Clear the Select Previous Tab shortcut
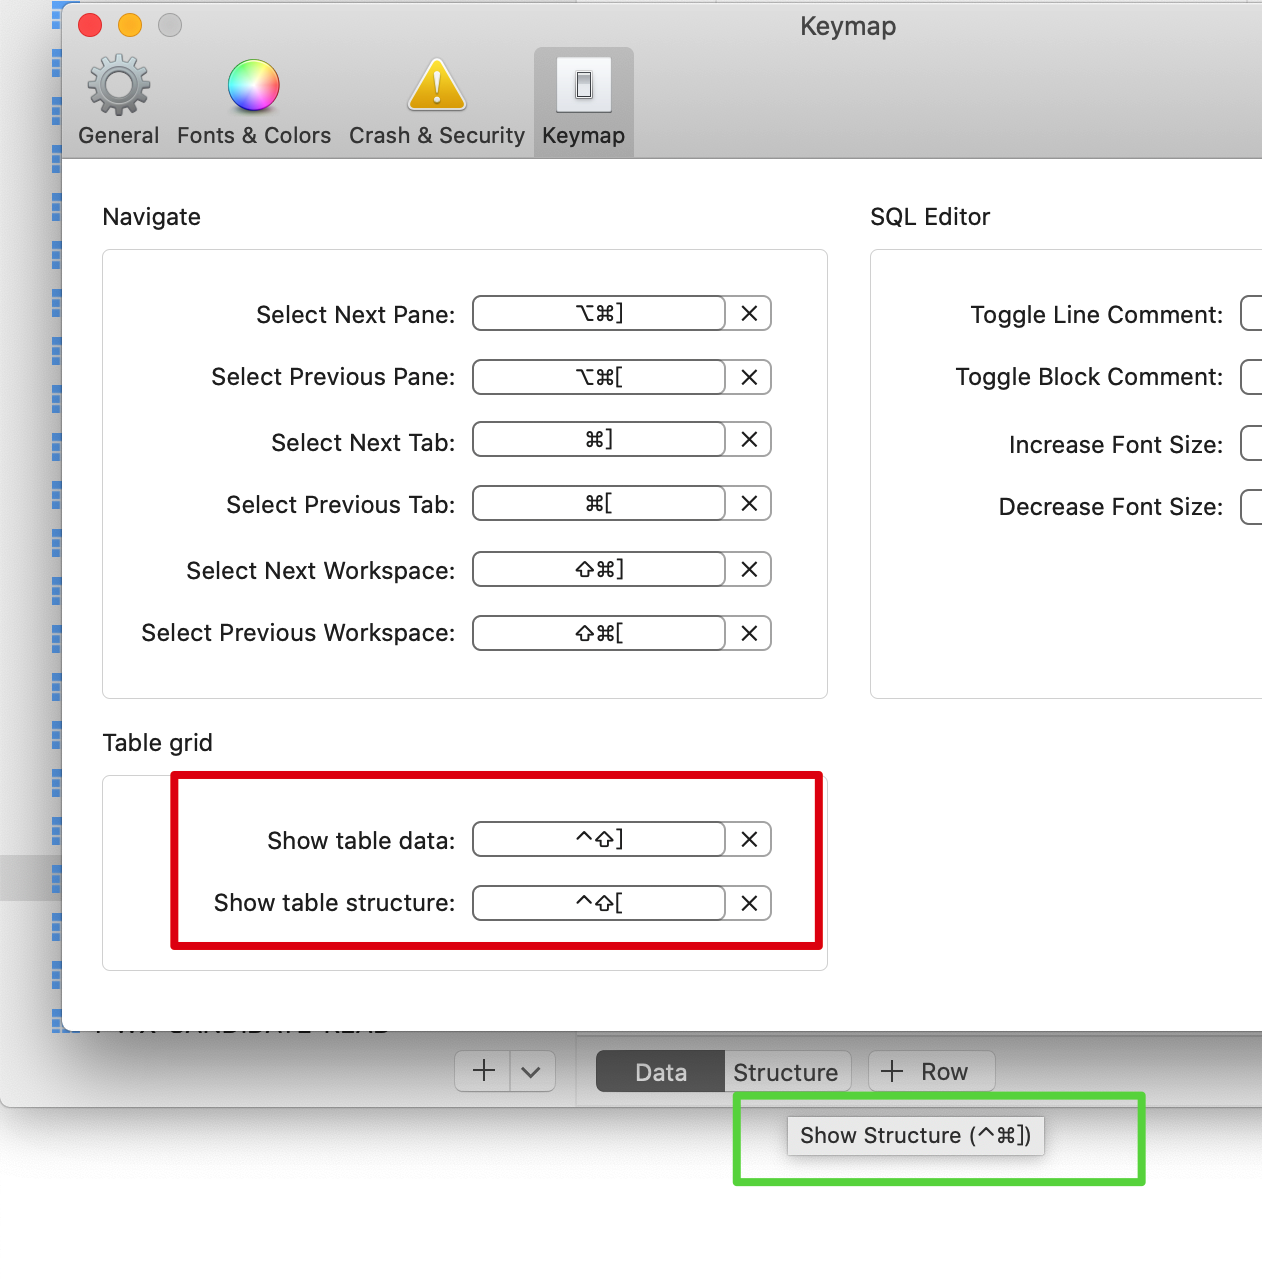 (748, 503)
